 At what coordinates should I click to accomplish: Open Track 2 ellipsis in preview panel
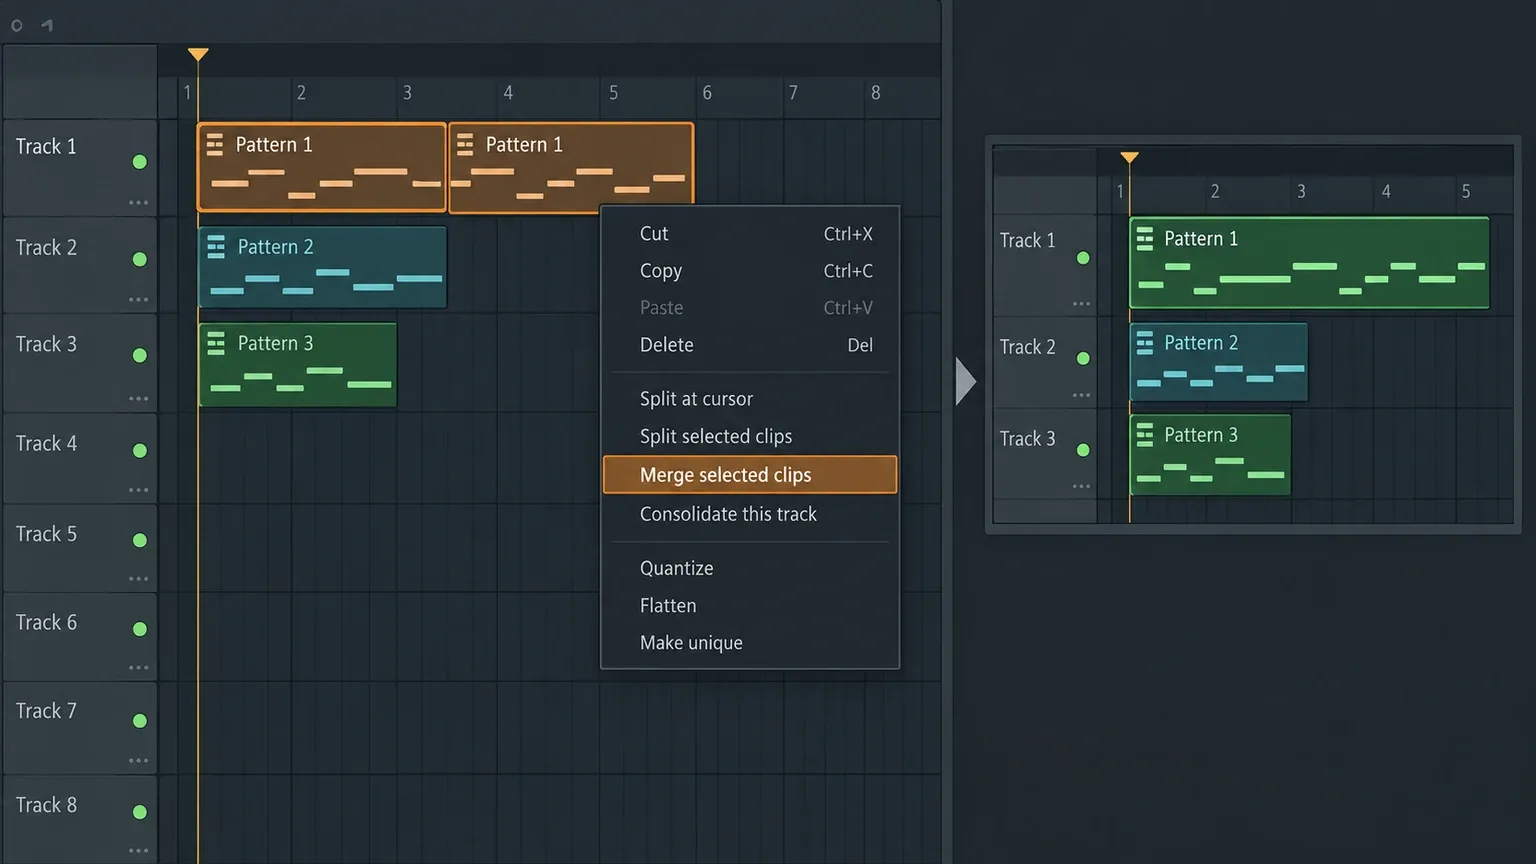click(1081, 395)
